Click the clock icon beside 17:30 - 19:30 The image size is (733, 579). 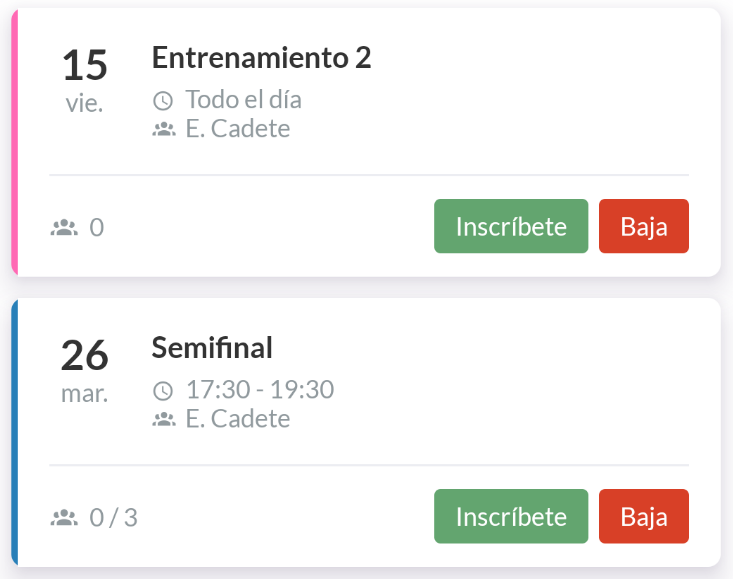coord(163,390)
